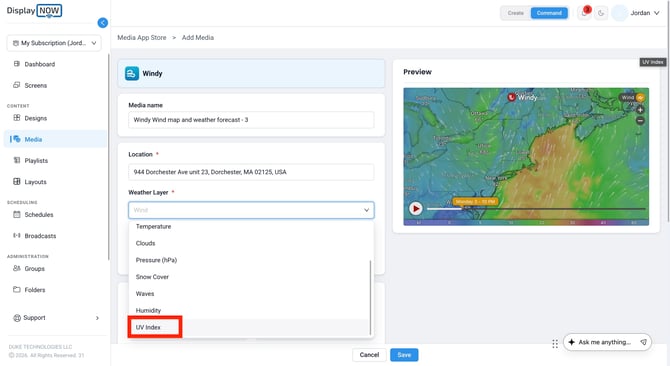Image resolution: width=670 pixels, height=366 pixels.
Task: Toggle dark mode moon icon
Action: point(601,13)
